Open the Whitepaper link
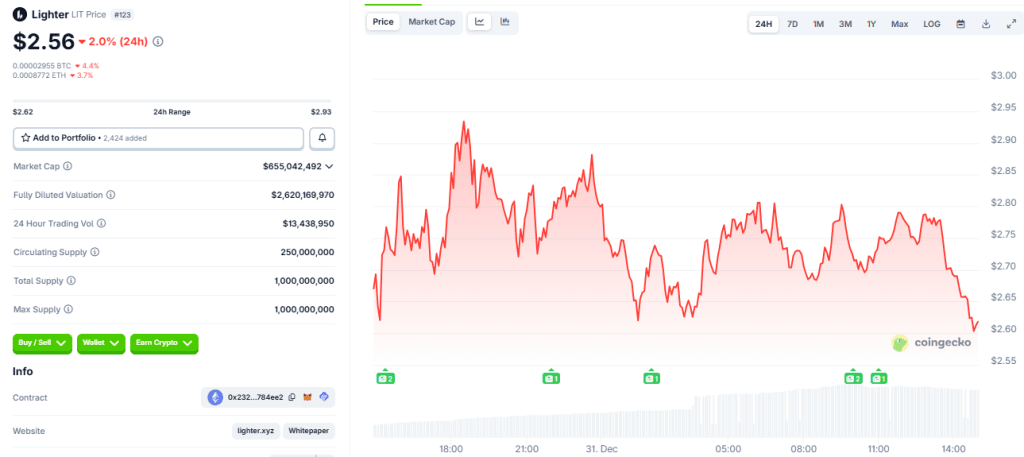This screenshot has width=1024, height=457. point(308,431)
